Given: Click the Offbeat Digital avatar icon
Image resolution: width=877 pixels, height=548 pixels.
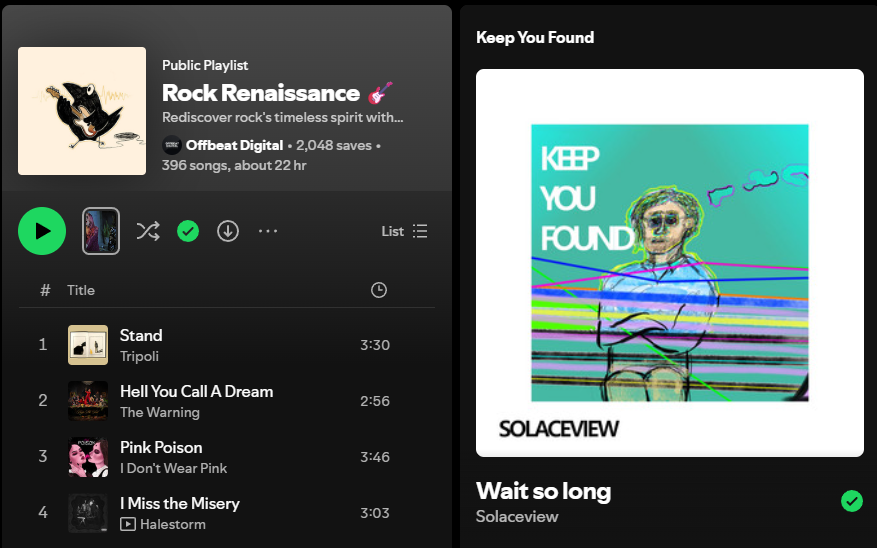Looking at the screenshot, I should click(x=172, y=145).
